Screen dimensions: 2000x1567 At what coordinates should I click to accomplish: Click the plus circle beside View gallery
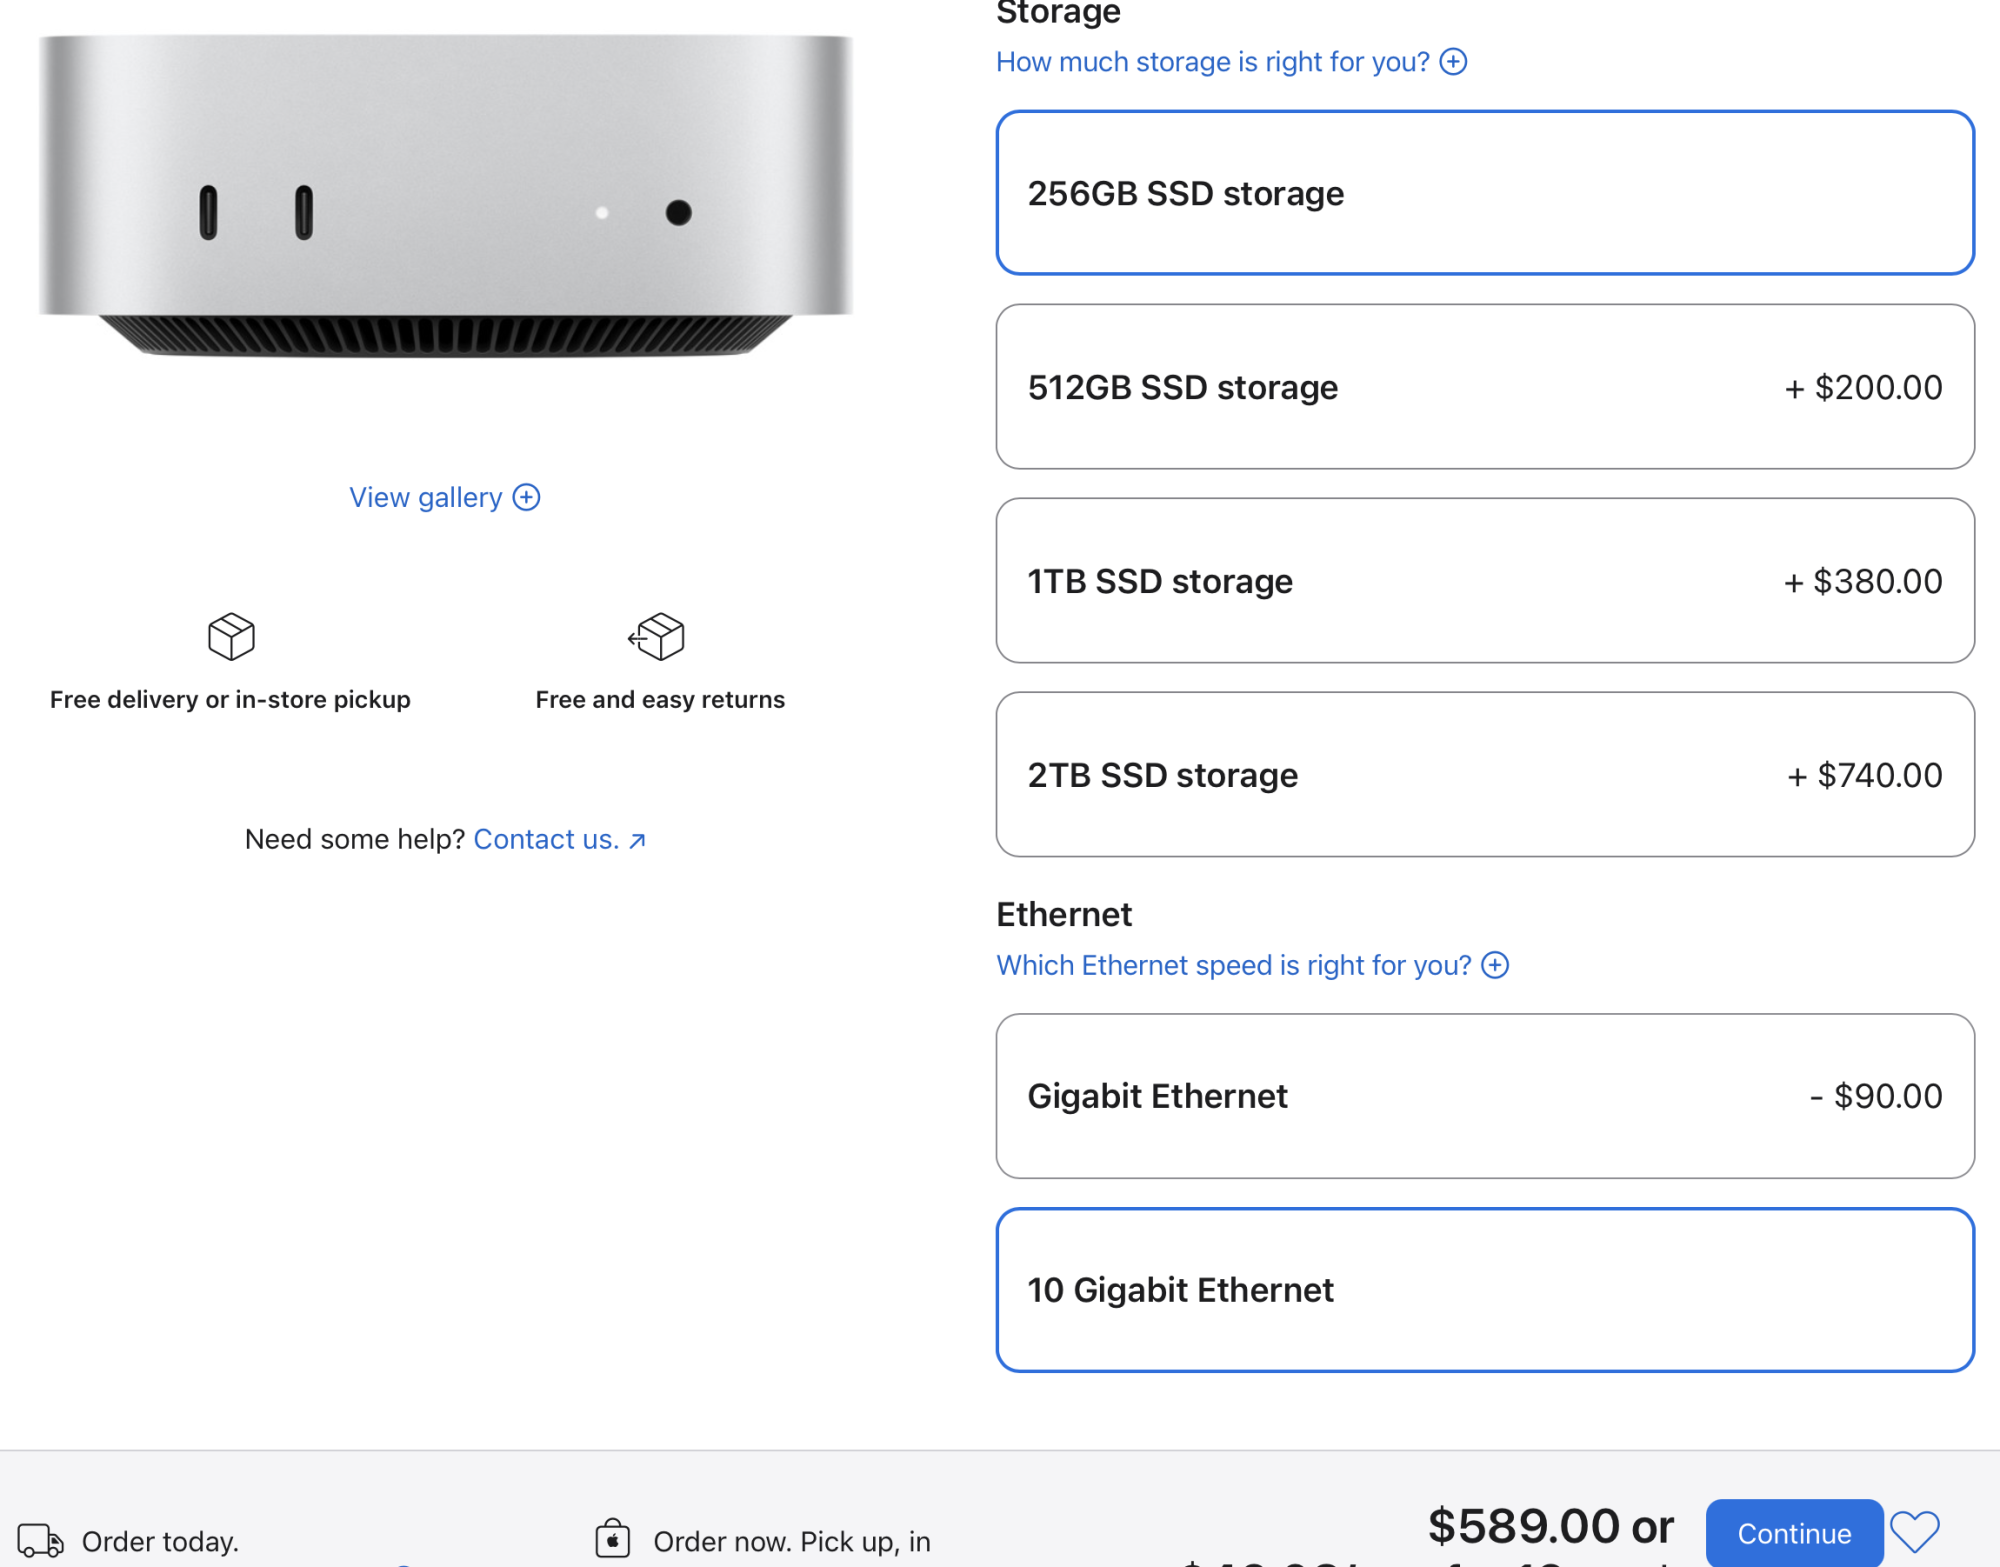527,497
